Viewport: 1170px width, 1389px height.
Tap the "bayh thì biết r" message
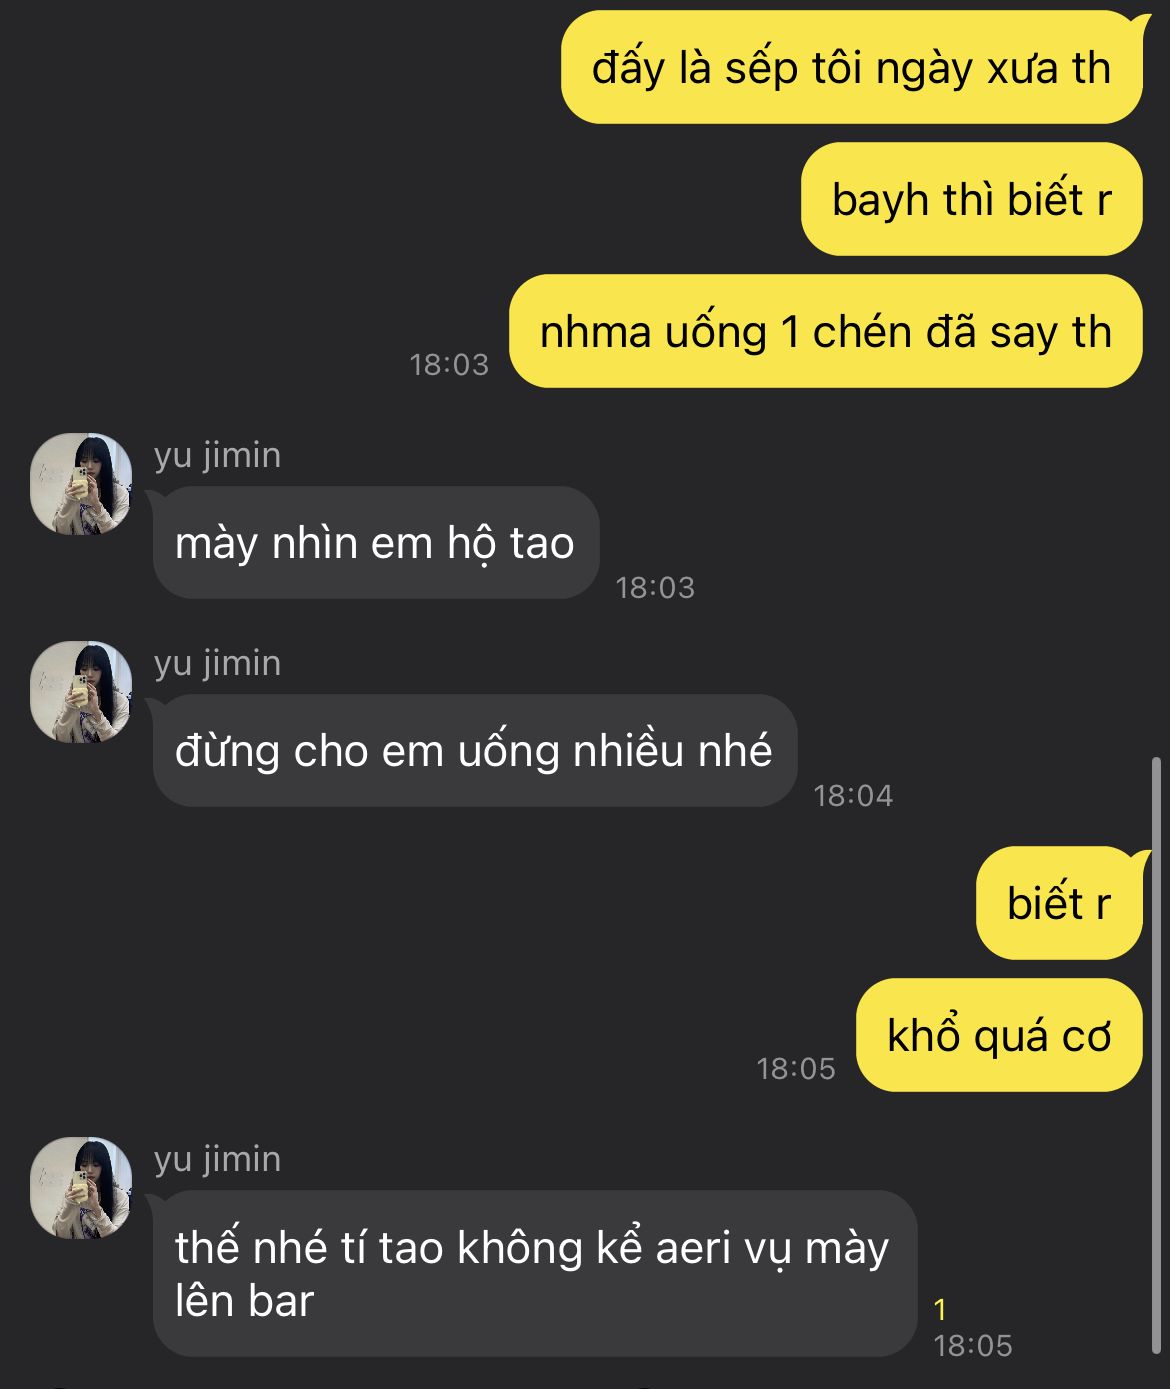click(971, 200)
